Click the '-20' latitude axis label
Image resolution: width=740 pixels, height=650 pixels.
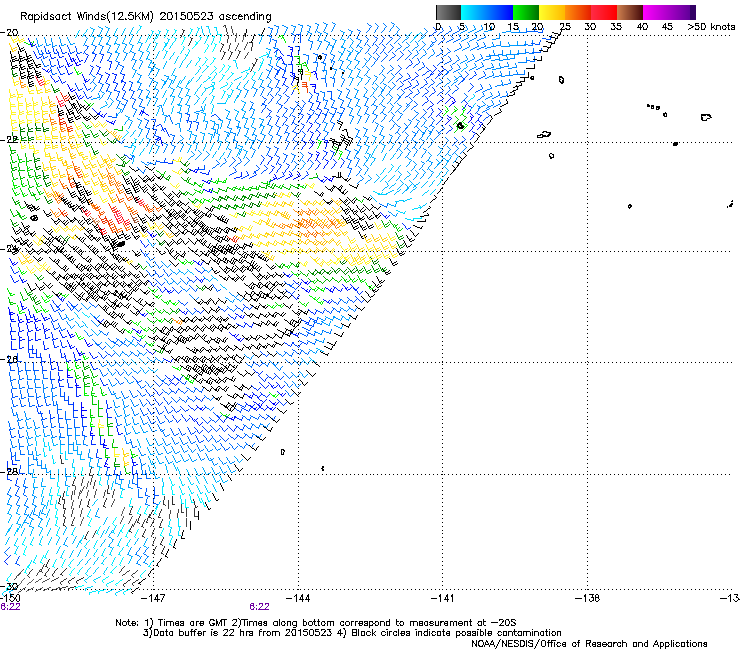click(x=9, y=33)
